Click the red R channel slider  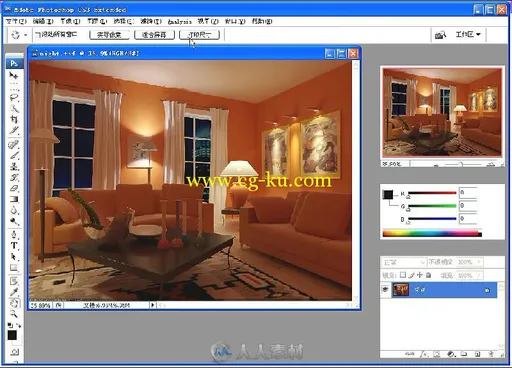(x=432, y=193)
